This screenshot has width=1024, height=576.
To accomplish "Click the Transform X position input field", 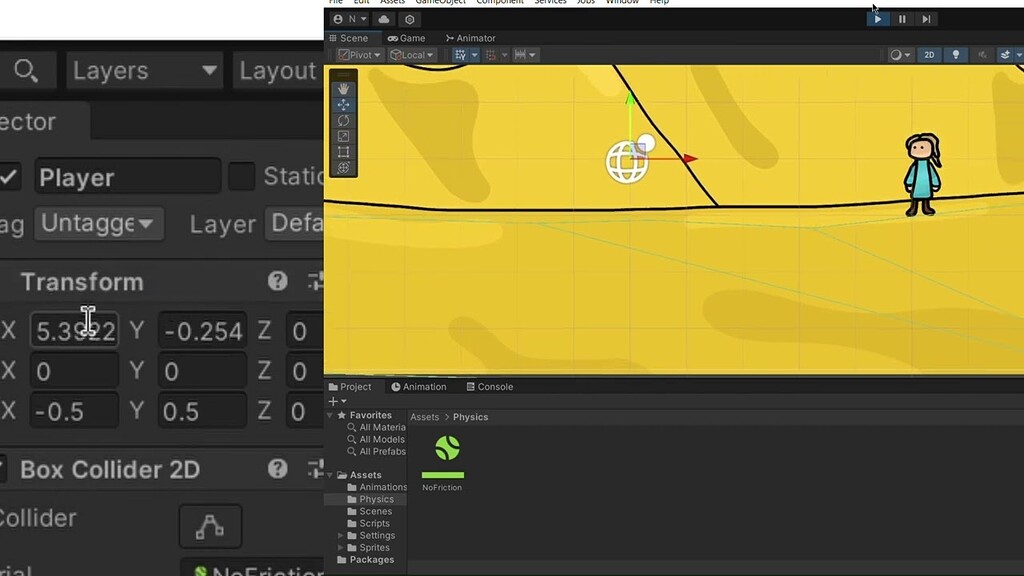I will coord(74,330).
